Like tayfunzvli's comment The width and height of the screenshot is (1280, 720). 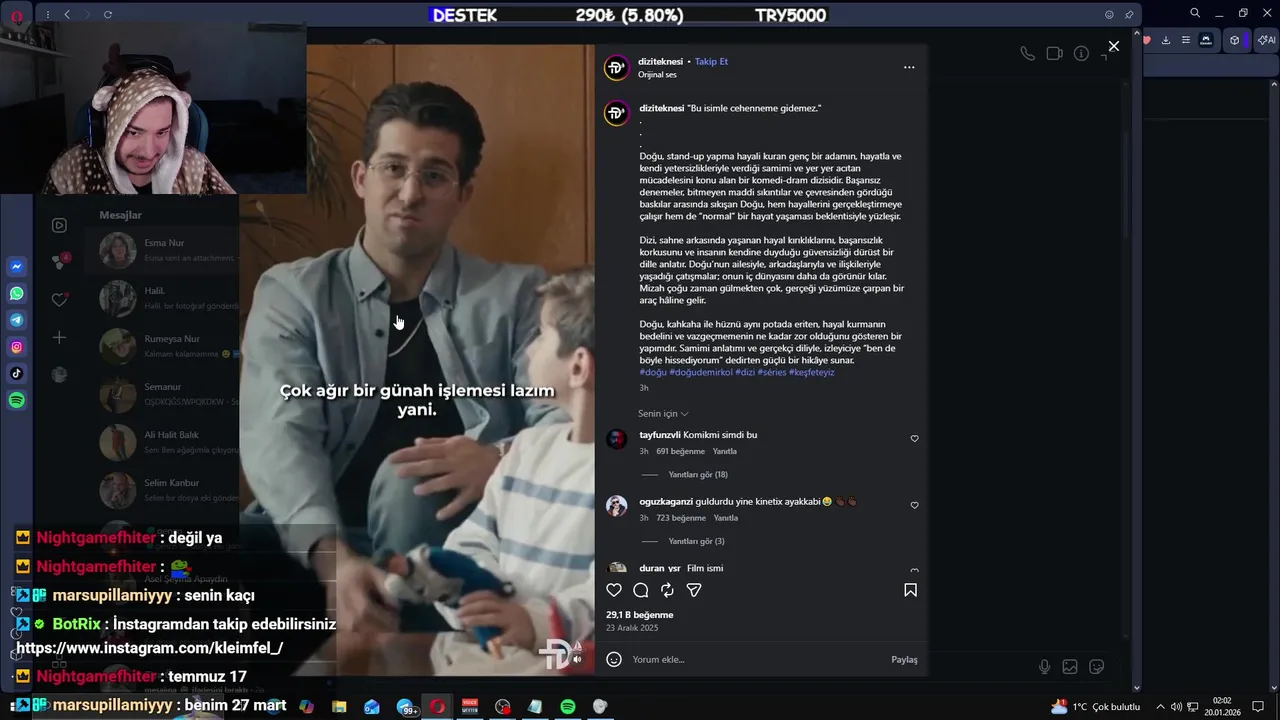[914, 439]
